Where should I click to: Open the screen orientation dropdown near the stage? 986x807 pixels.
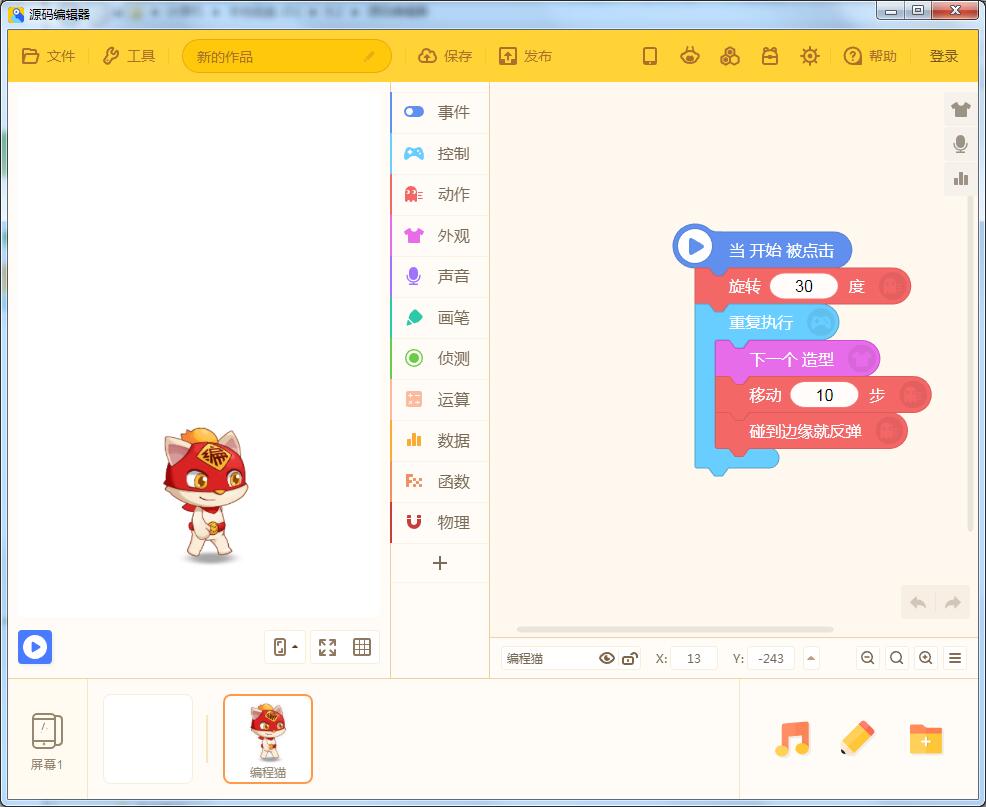[x=284, y=647]
